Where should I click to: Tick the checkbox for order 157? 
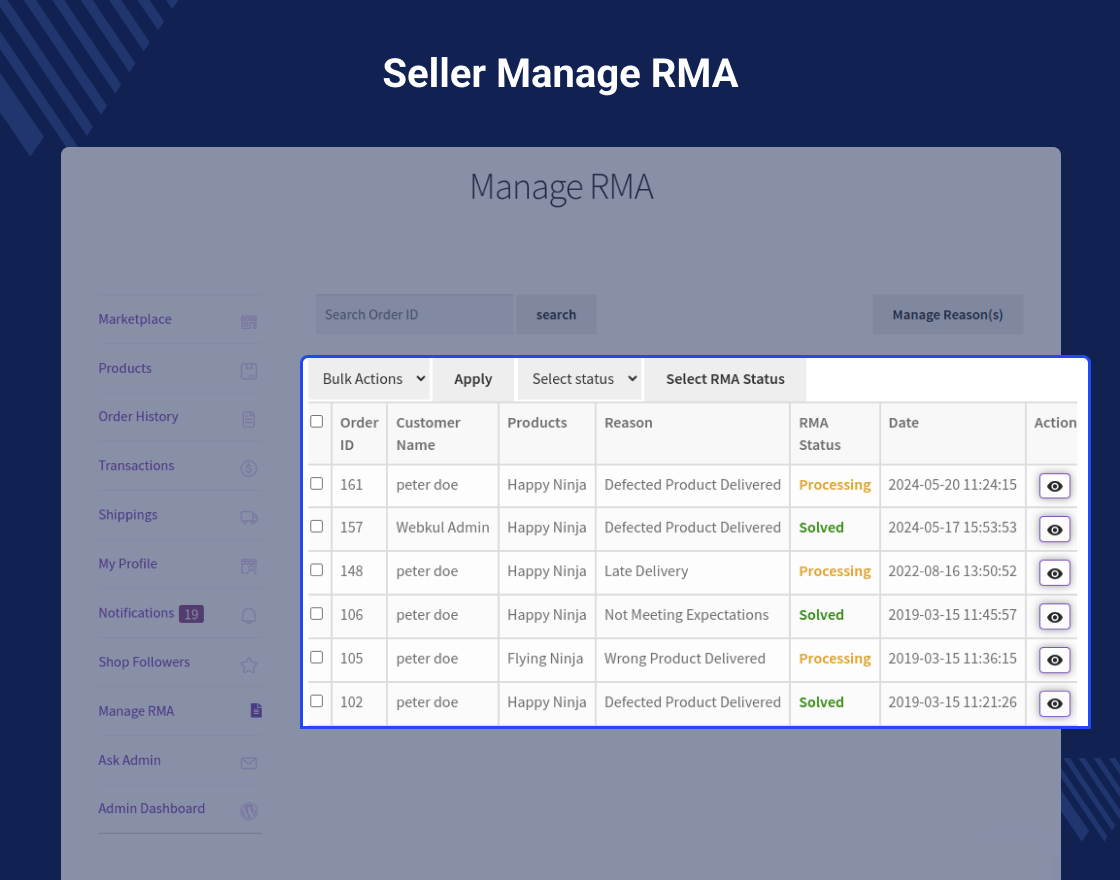click(317, 528)
